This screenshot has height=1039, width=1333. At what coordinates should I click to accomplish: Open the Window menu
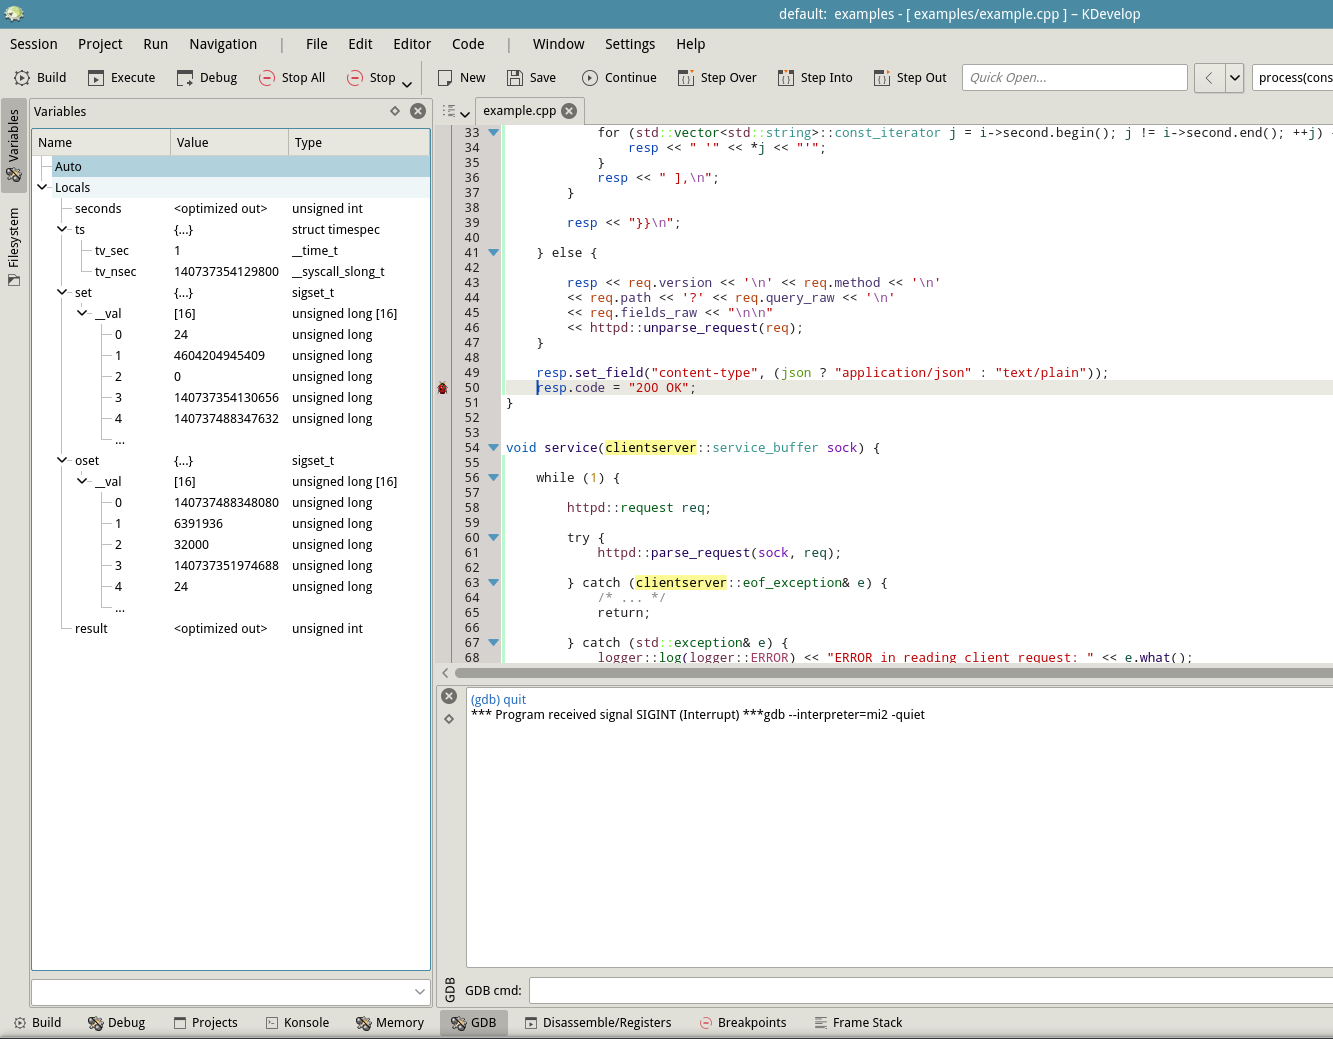(x=558, y=44)
